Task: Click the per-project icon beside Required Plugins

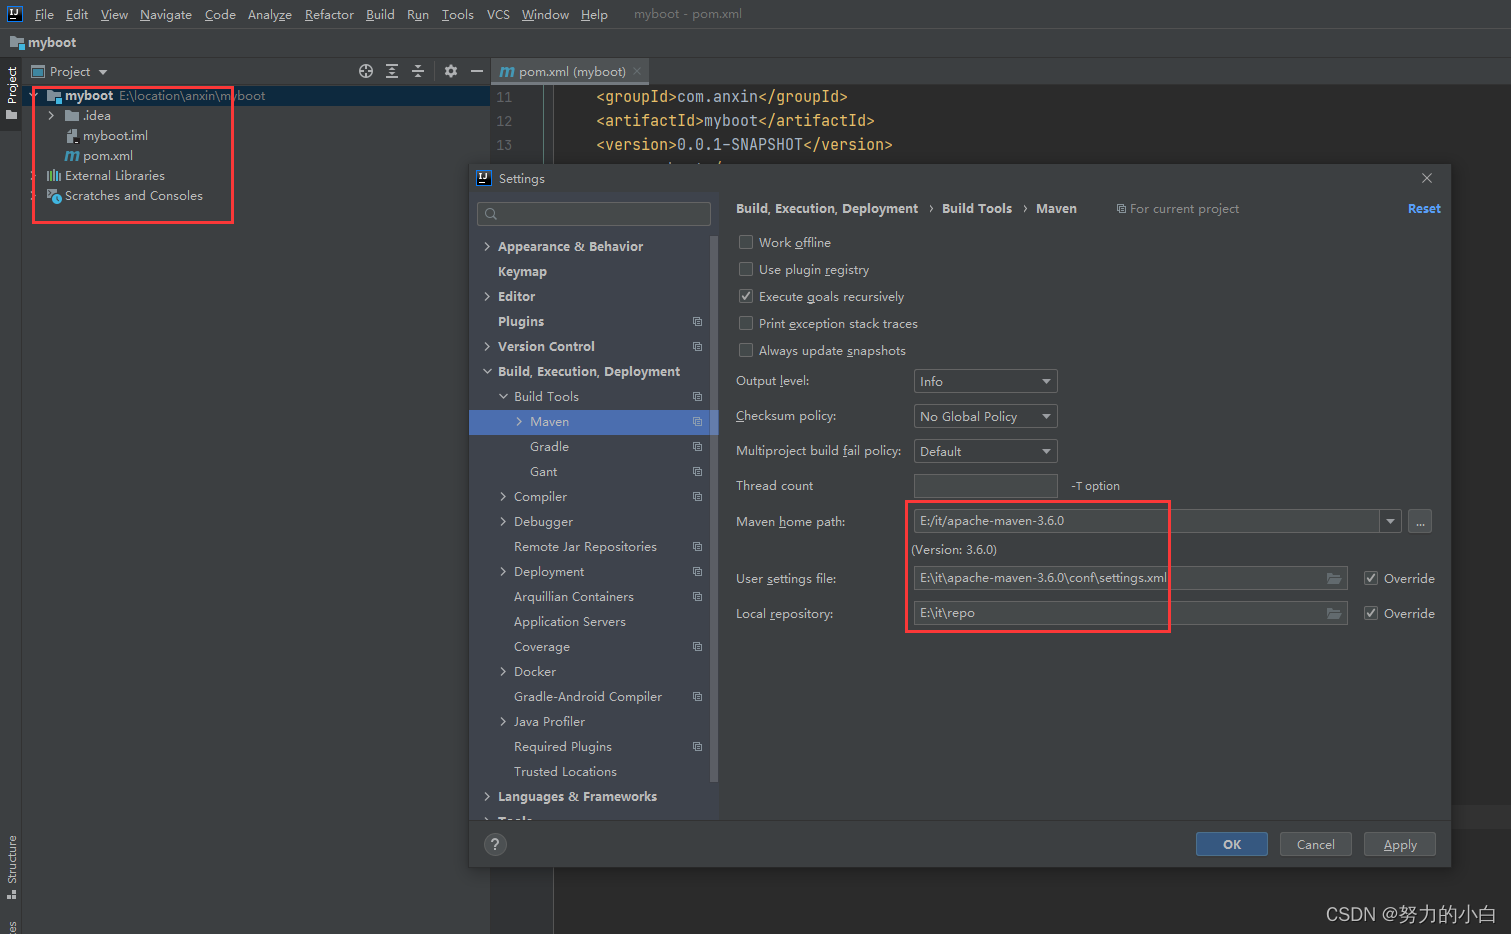Action: pos(697,747)
